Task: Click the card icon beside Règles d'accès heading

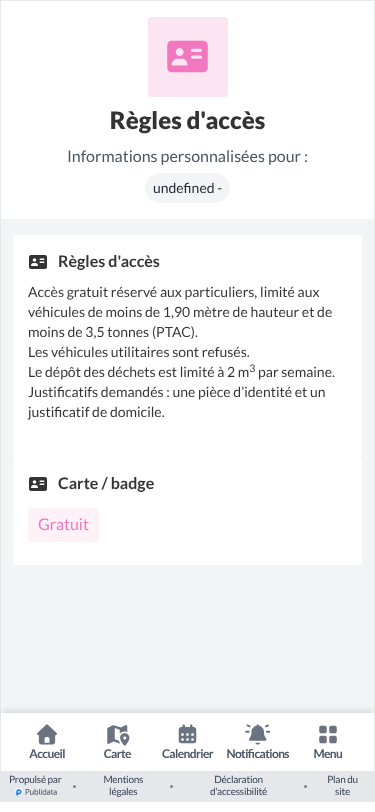Action: 38,262
